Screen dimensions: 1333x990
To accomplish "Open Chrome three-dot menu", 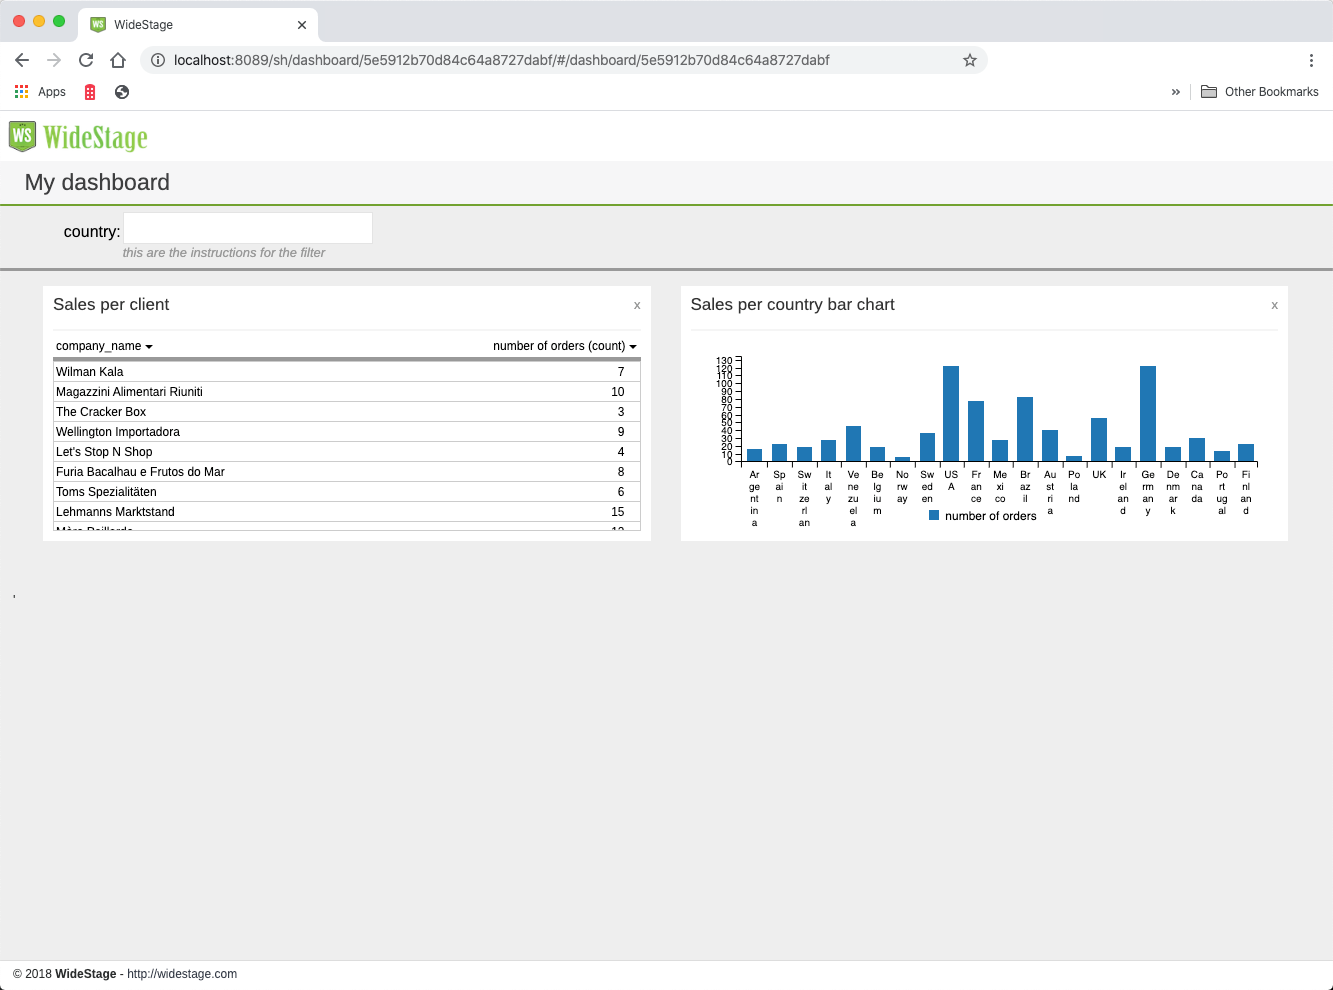I will click(1311, 60).
